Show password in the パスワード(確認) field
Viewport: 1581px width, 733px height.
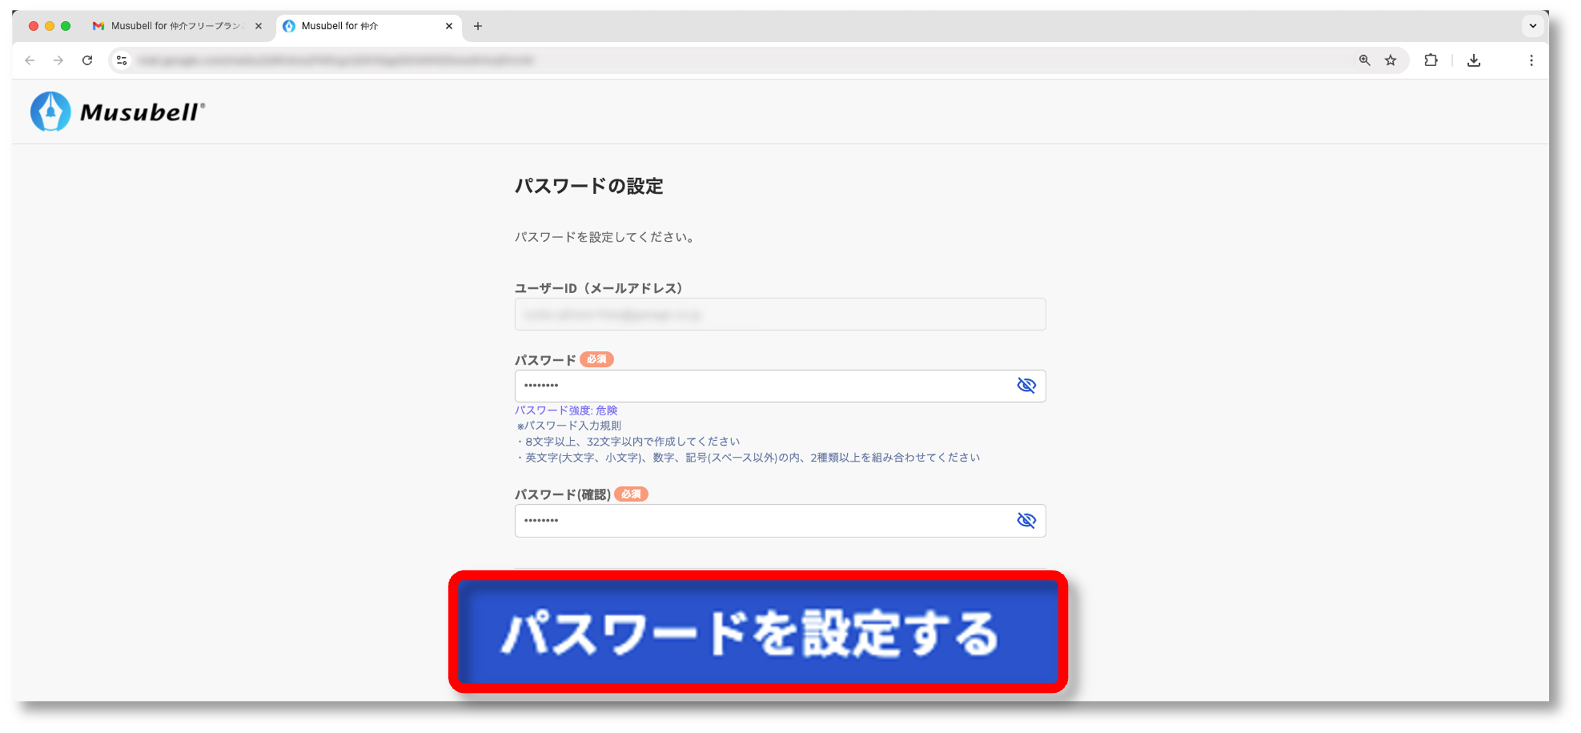click(1026, 521)
